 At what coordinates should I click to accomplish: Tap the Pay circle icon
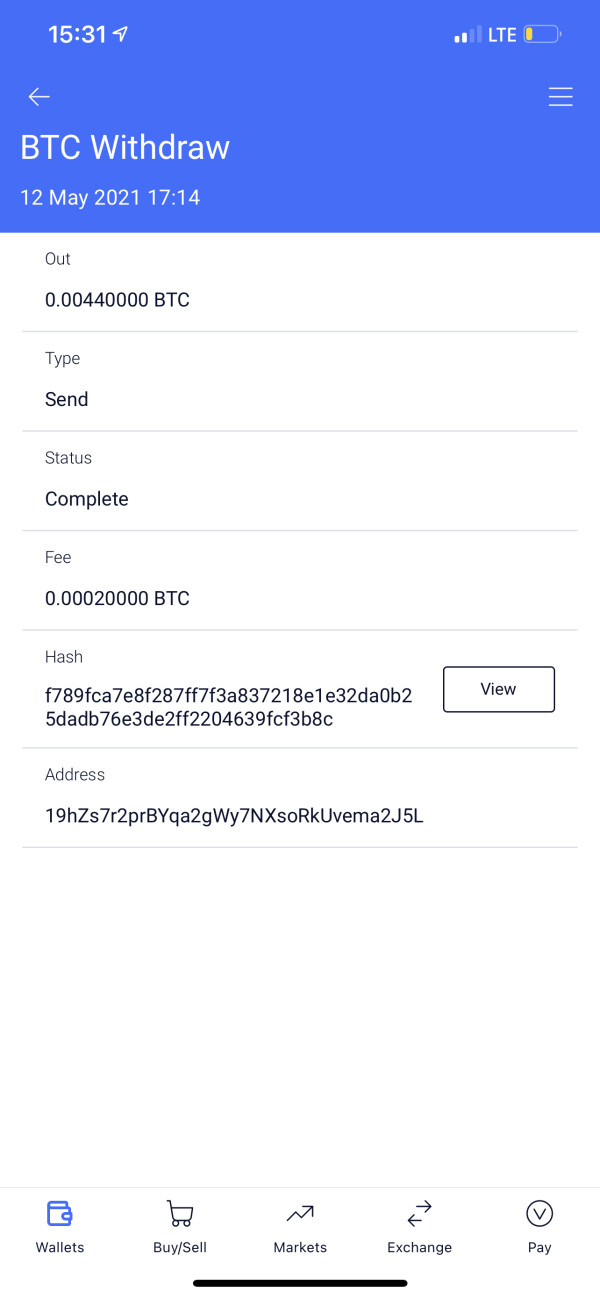539,1214
